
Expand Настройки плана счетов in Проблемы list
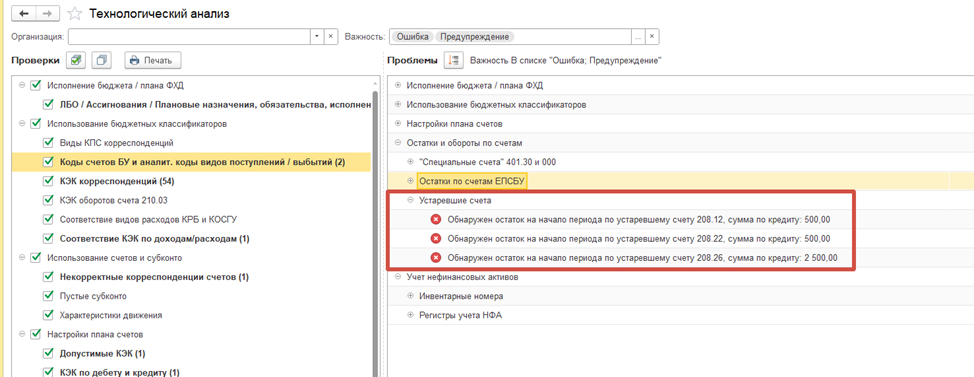pyautogui.click(x=398, y=124)
